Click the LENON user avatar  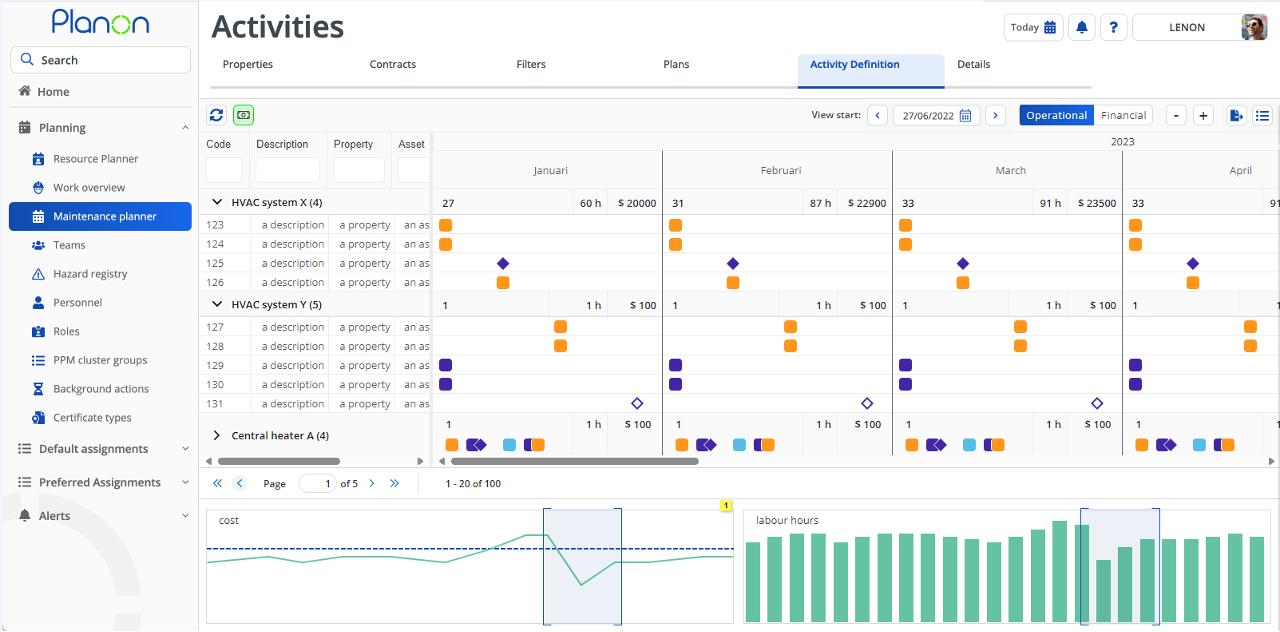tap(1254, 28)
